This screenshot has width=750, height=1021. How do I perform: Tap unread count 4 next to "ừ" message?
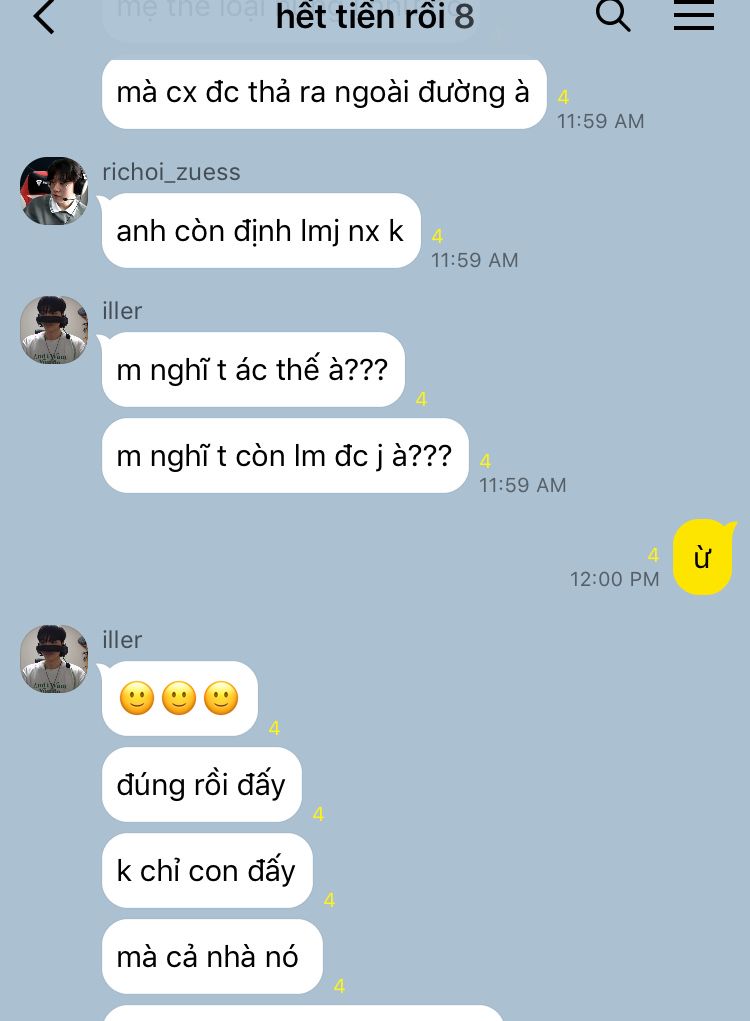(653, 555)
